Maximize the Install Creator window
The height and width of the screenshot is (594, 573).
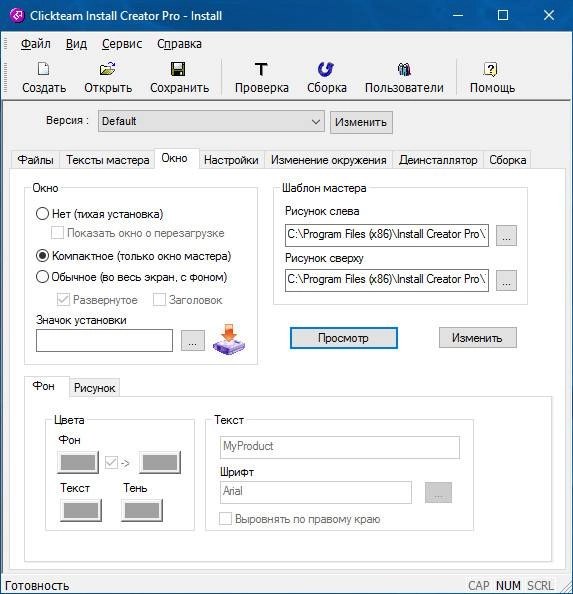click(503, 15)
